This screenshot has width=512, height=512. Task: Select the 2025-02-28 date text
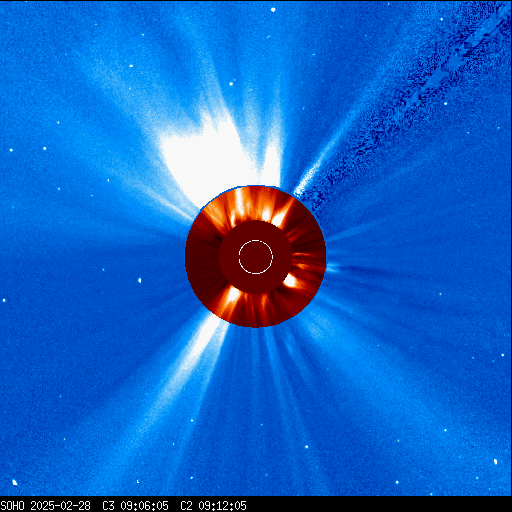coord(60,506)
